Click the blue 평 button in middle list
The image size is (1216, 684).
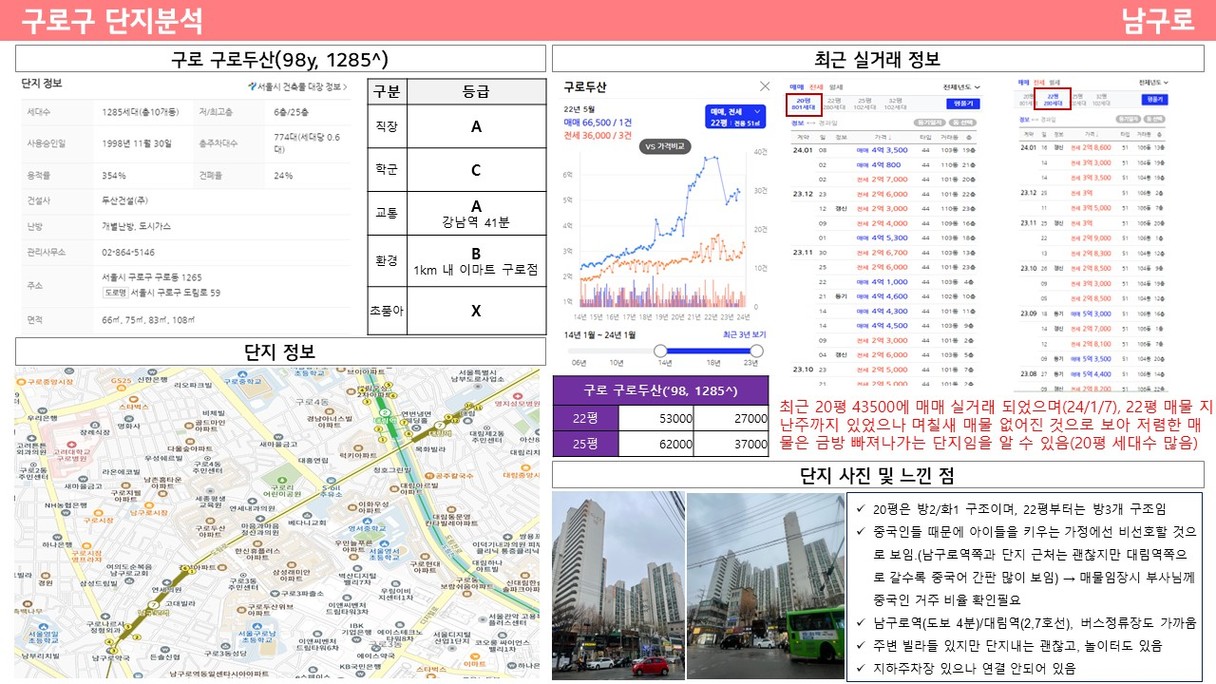(x=963, y=104)
